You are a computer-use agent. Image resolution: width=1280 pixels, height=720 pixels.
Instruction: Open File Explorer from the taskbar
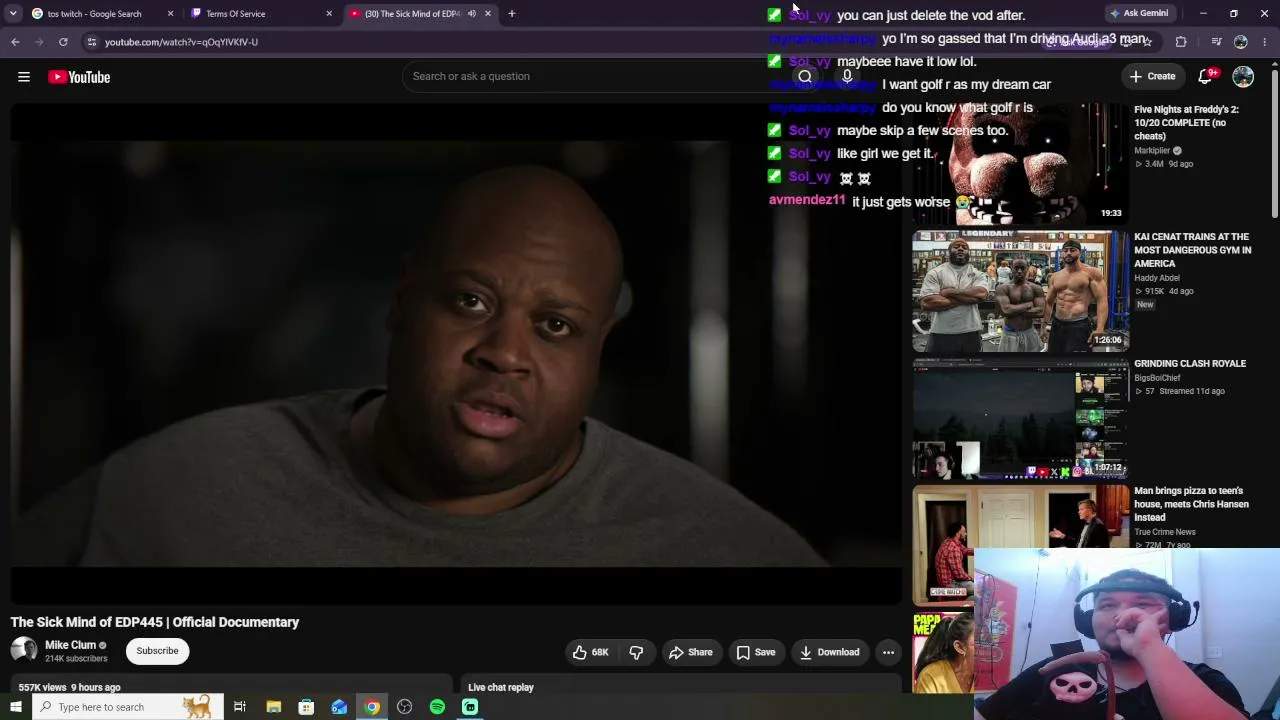(x=273, y=707)
